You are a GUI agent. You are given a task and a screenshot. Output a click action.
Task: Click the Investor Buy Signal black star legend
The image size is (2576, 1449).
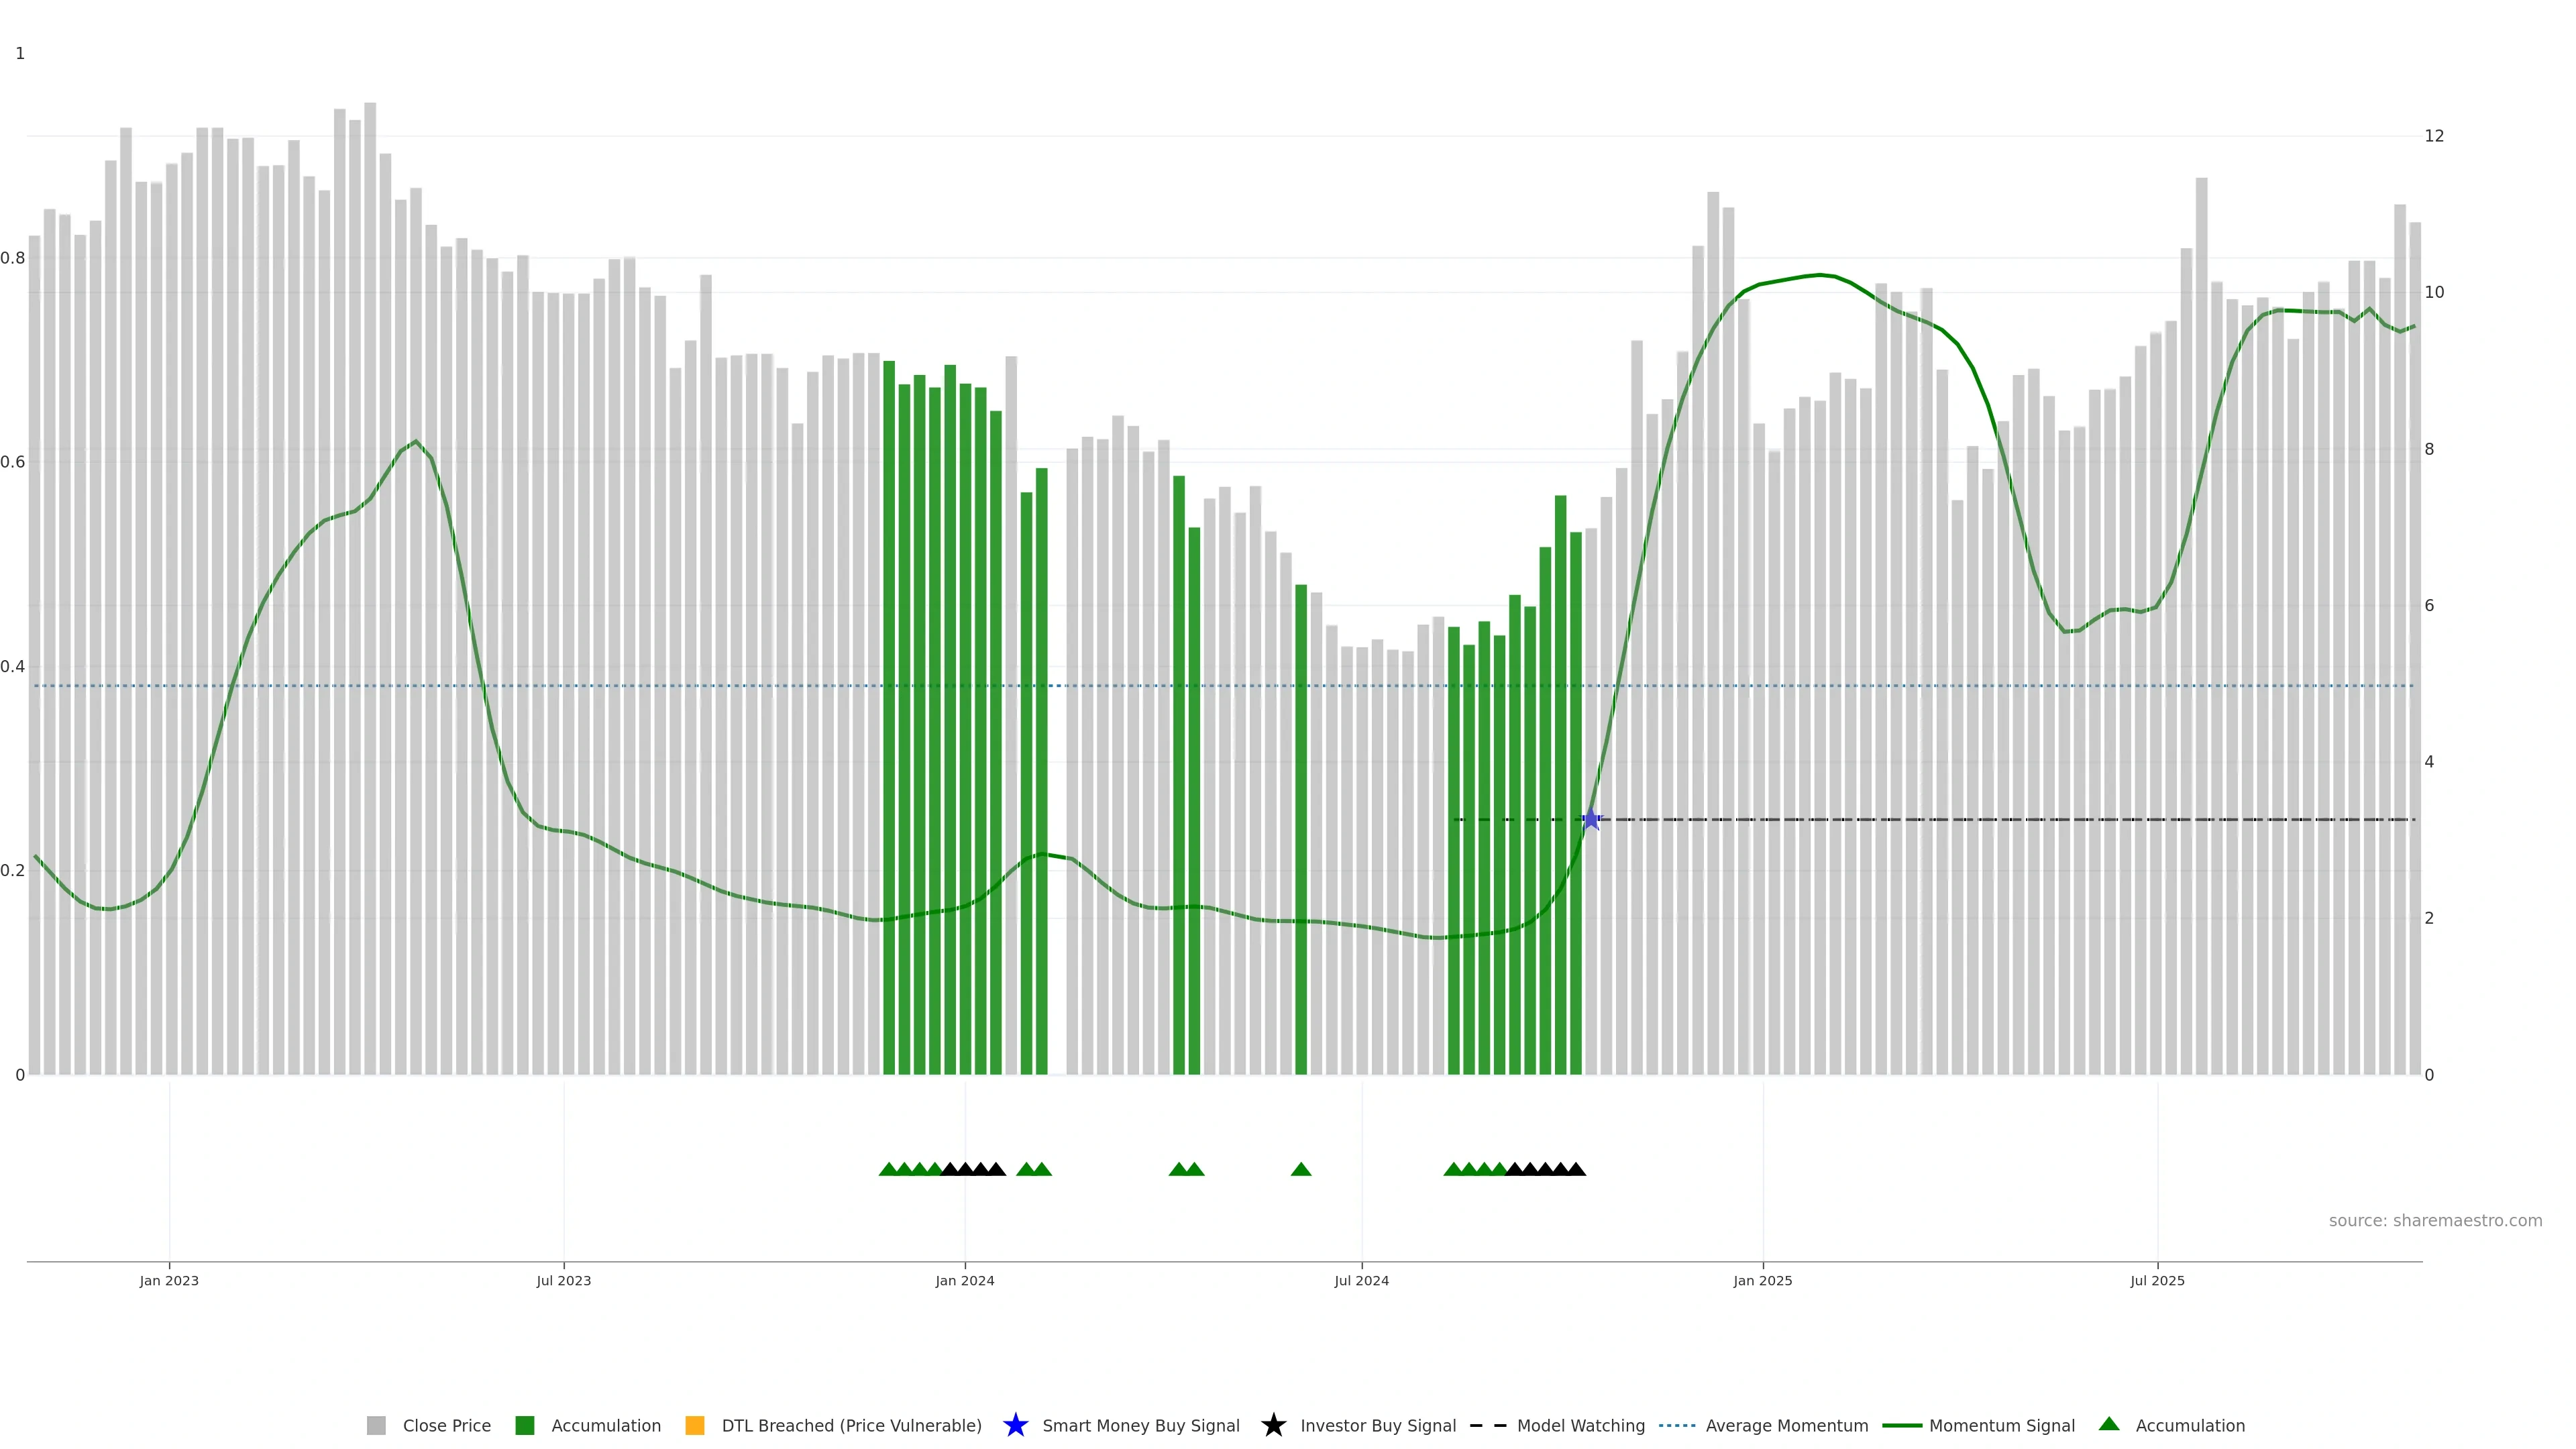(x=1273, y=1425)
